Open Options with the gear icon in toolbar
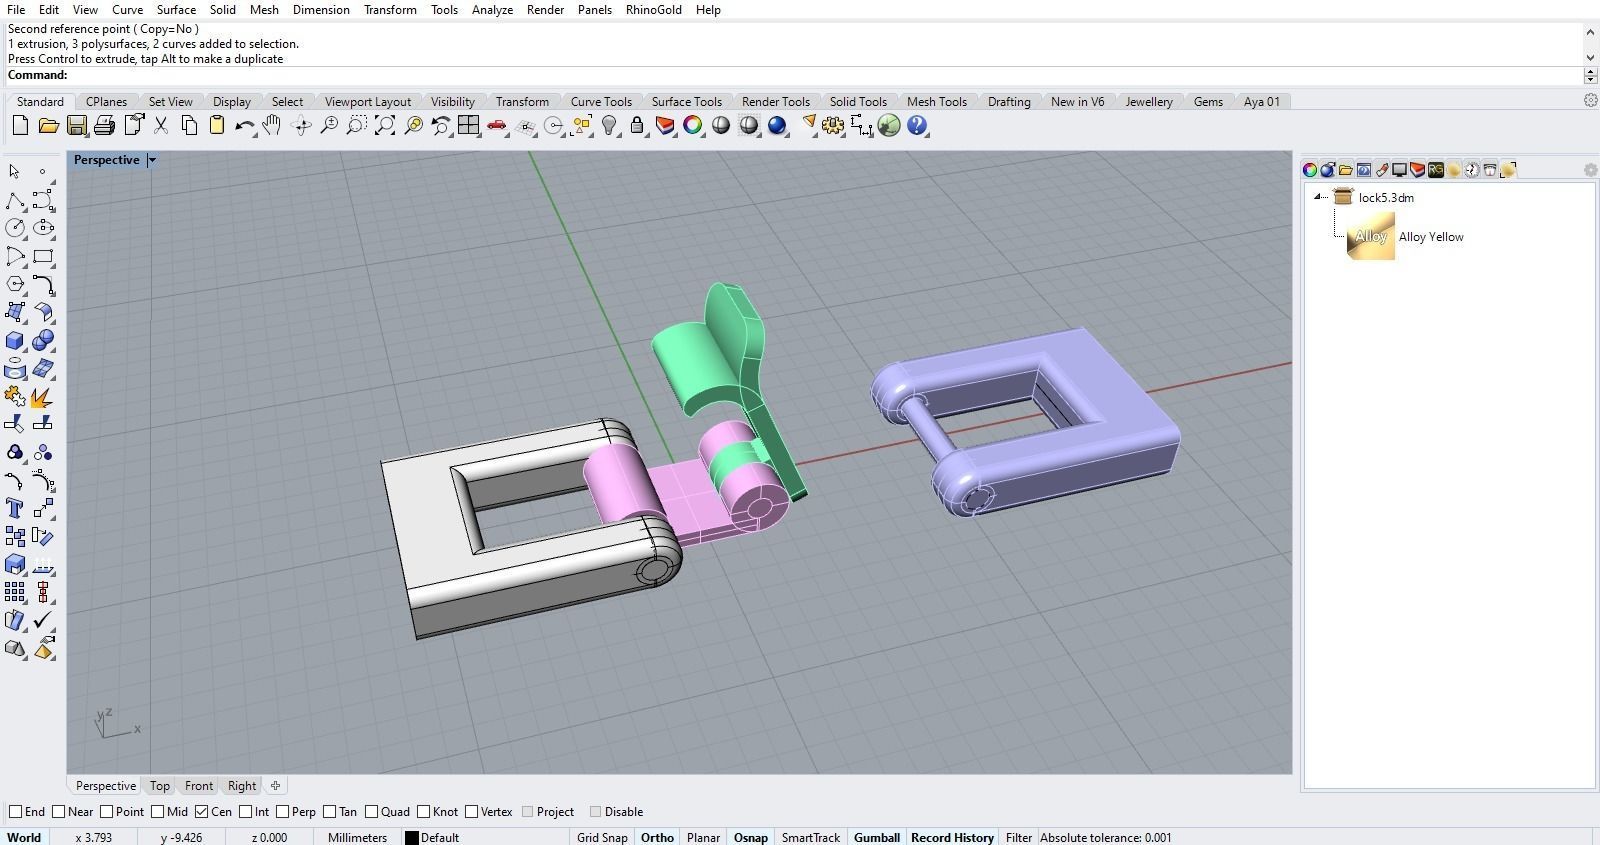1600x845 pixels. click(x=833, y=125)
